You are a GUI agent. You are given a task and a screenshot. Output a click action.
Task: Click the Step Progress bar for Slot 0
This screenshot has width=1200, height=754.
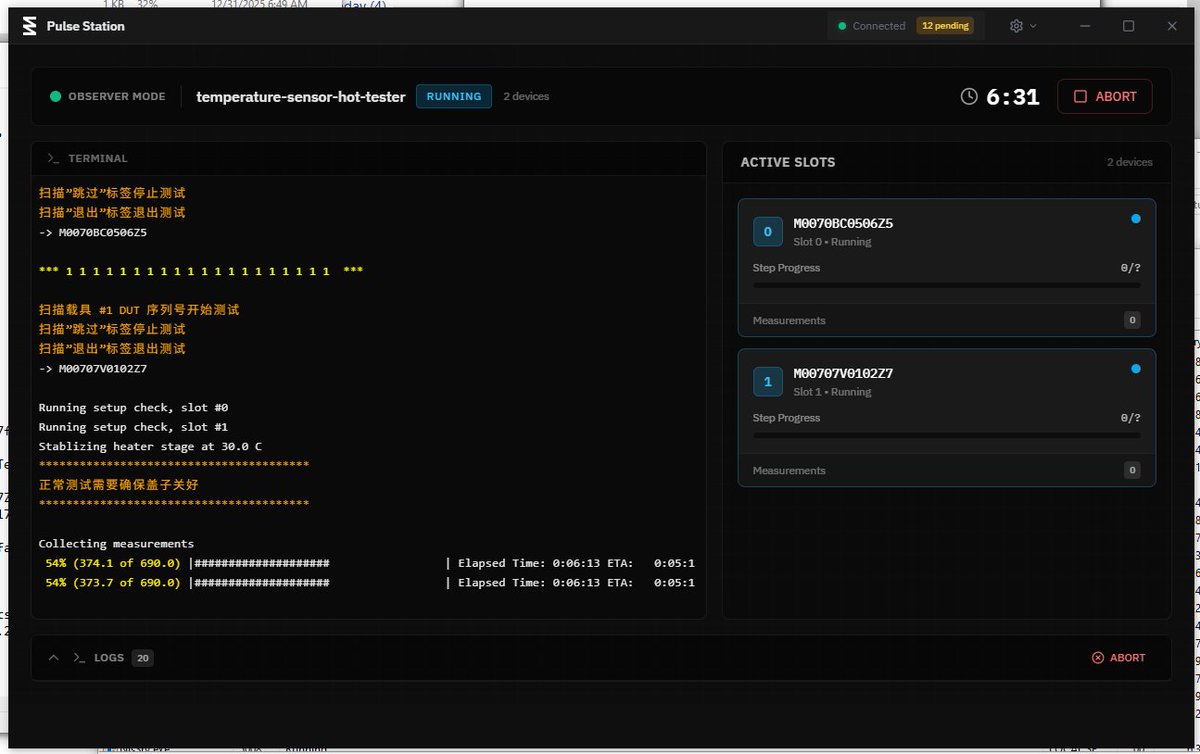click(946, 285)
